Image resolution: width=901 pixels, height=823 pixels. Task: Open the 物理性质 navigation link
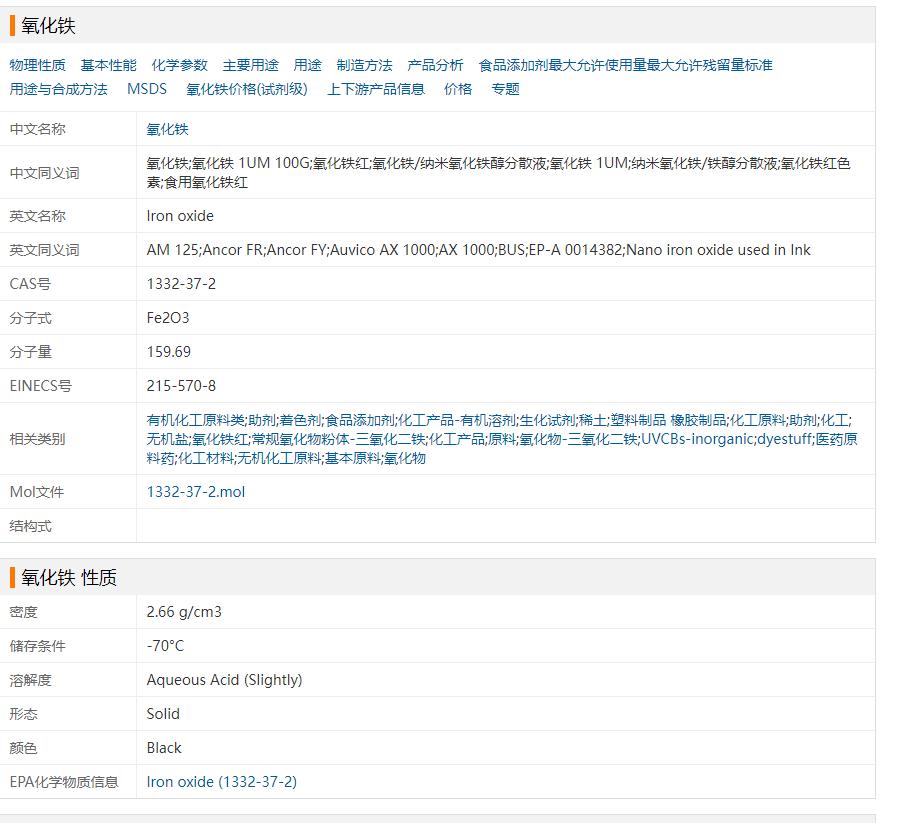point(38,65)
